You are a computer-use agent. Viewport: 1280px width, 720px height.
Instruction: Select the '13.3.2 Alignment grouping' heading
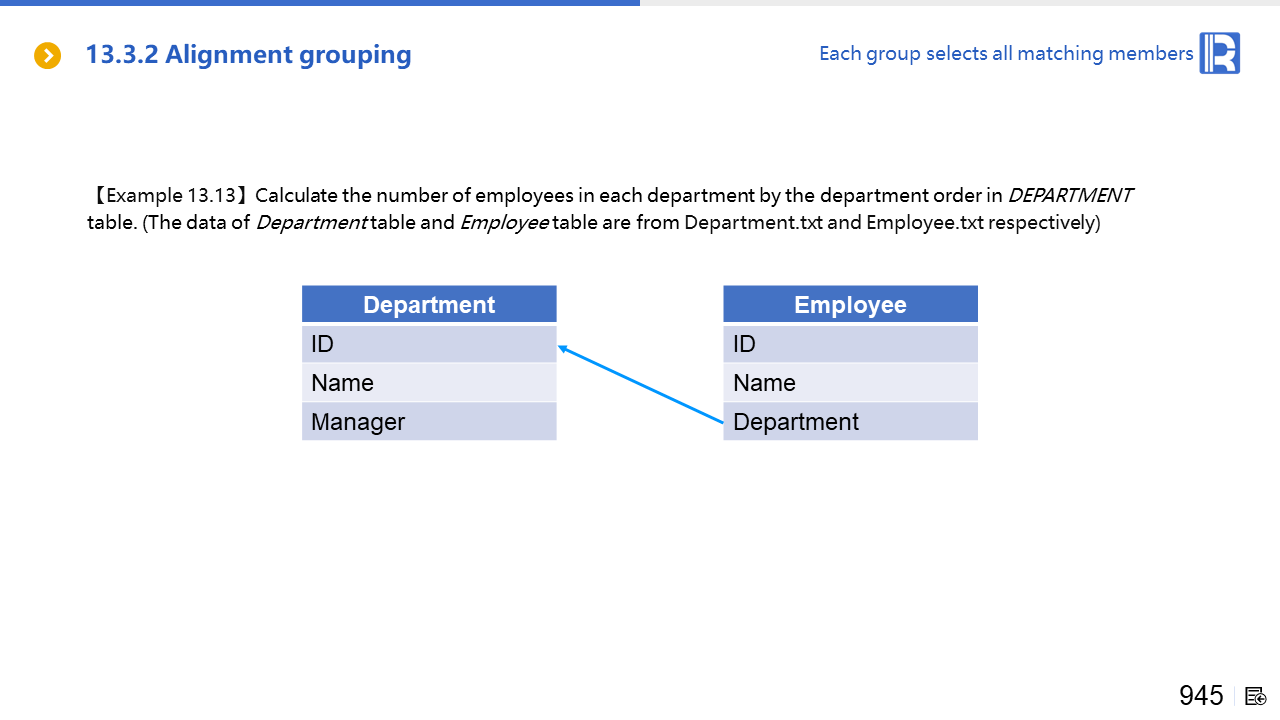248,55
